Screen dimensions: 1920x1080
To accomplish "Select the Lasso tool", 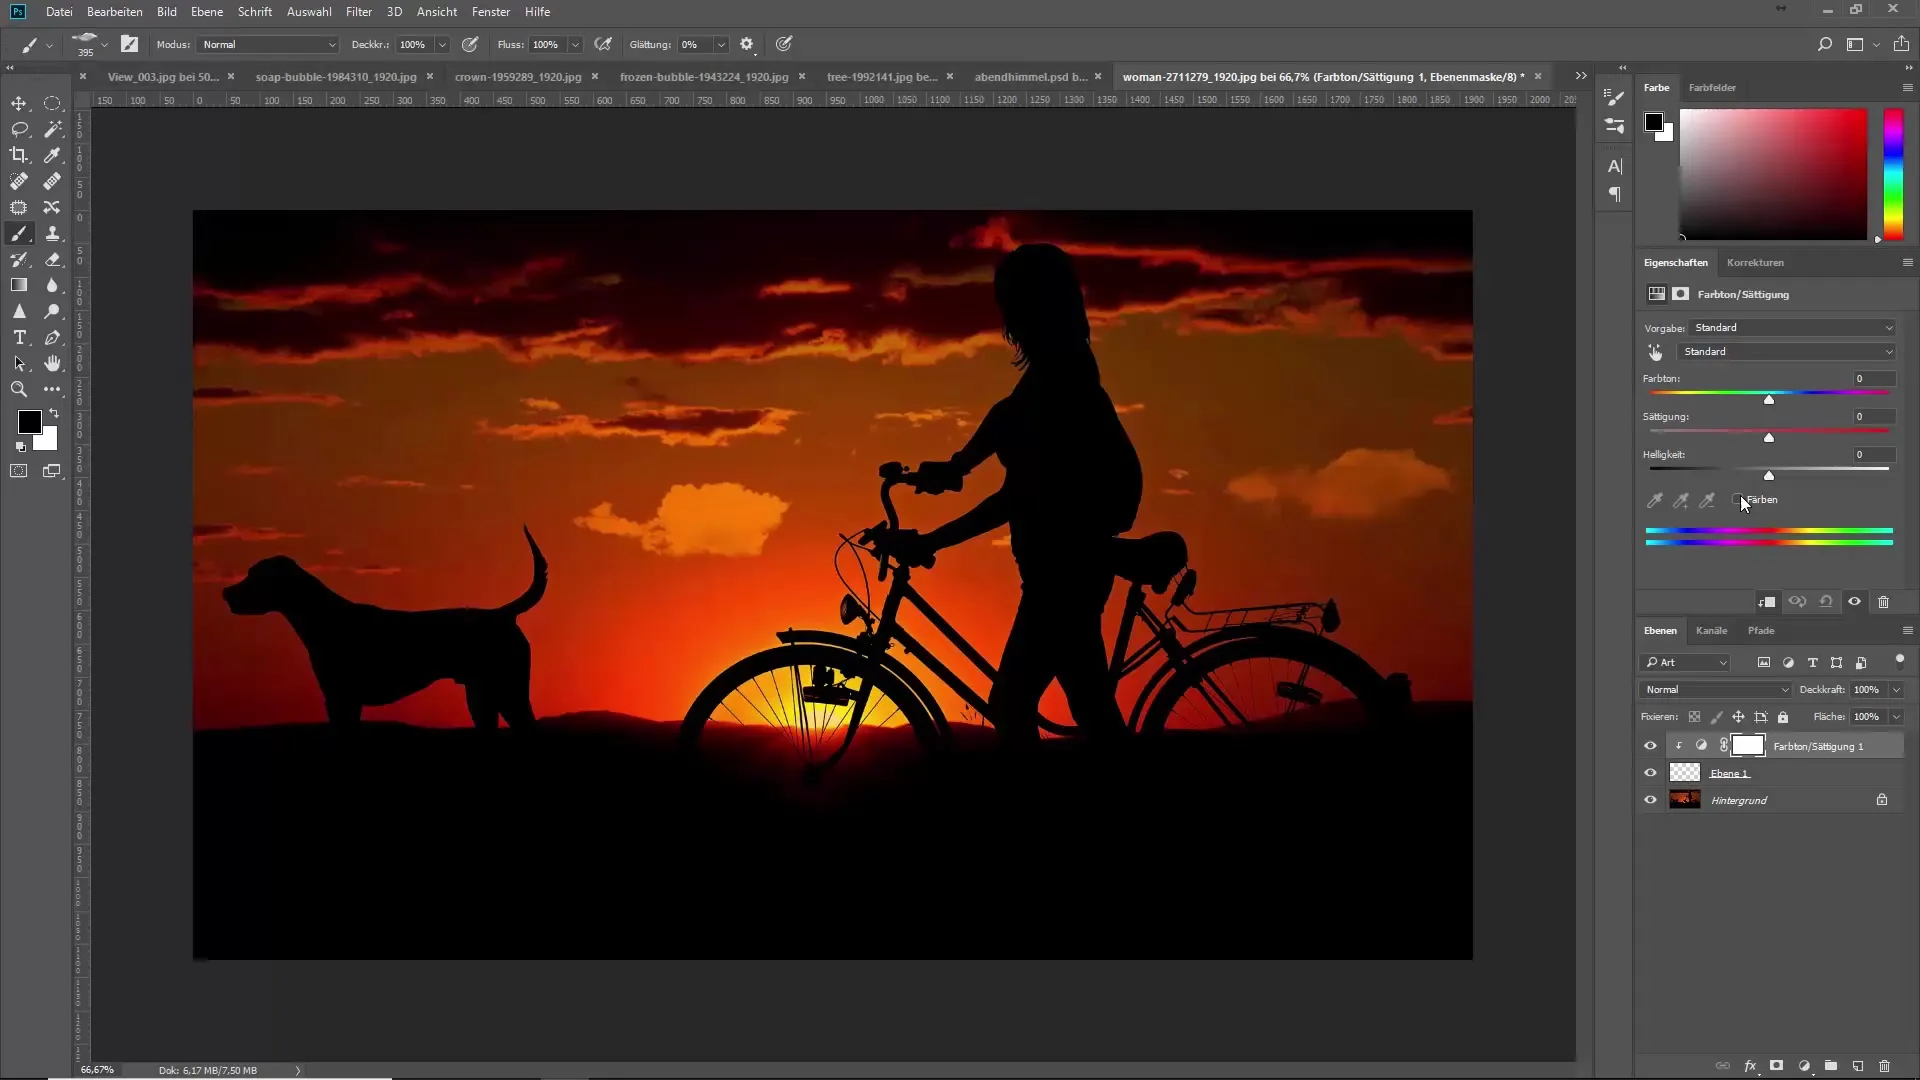I will click(19, 129).
